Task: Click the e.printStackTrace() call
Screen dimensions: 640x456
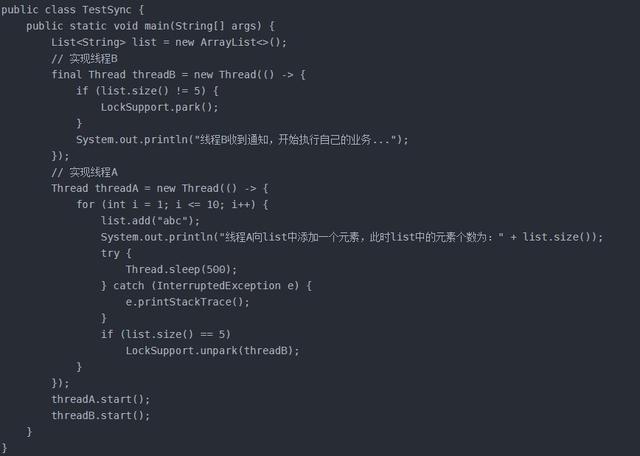Action: coord(187,302)
